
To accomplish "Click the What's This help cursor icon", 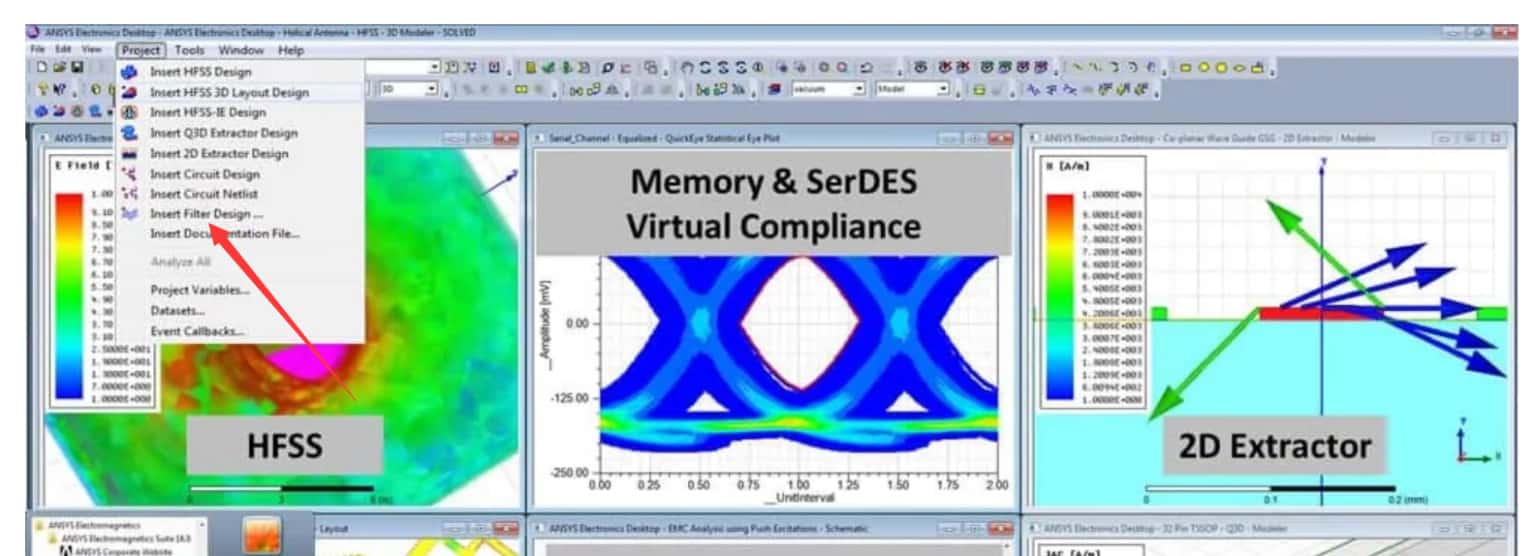I will coord(60,89).
